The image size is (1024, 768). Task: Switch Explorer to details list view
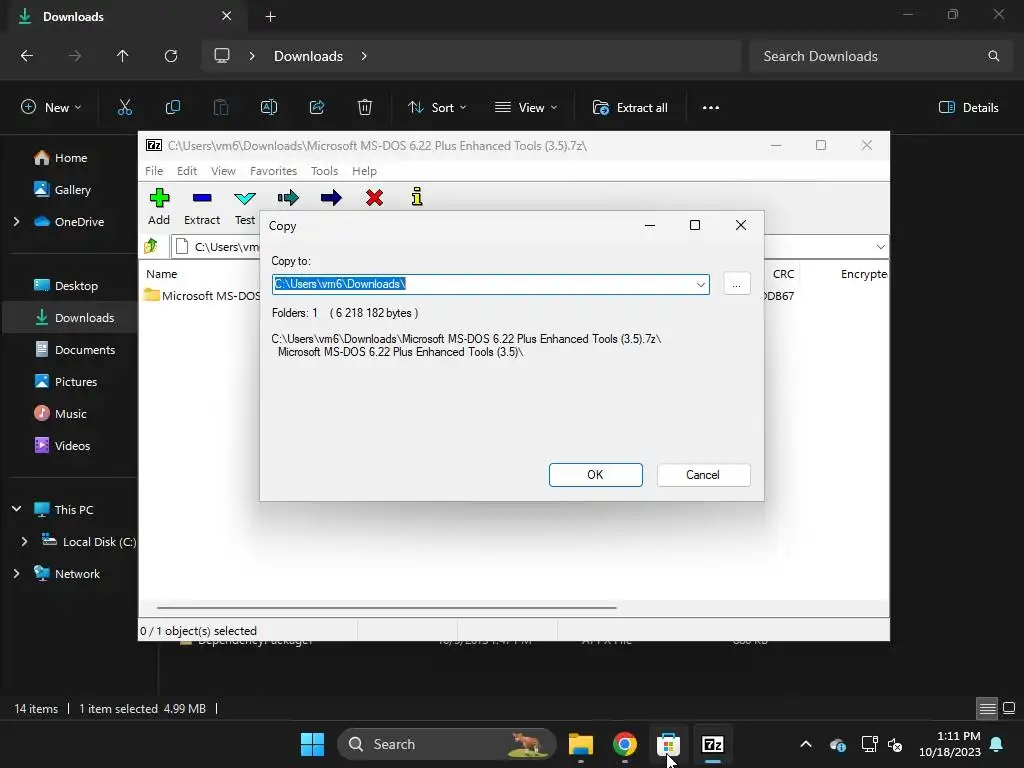click(987, 708)
